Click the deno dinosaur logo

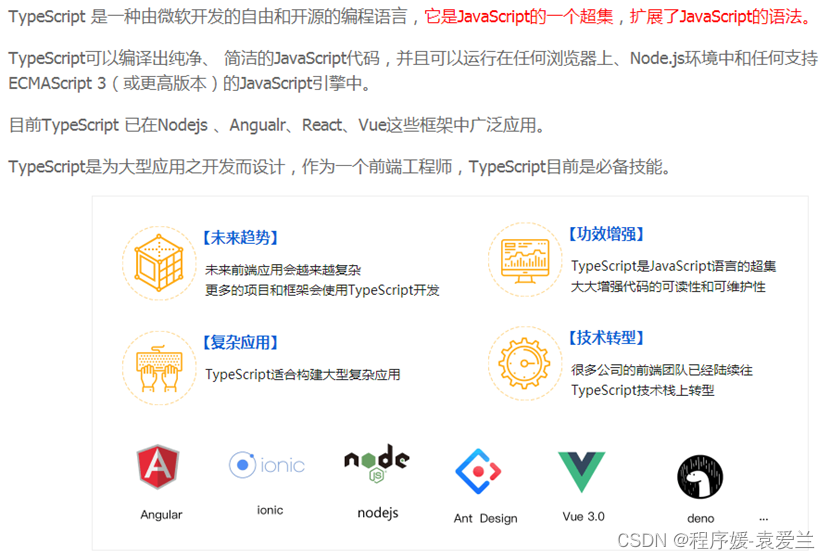pos(700,477)
